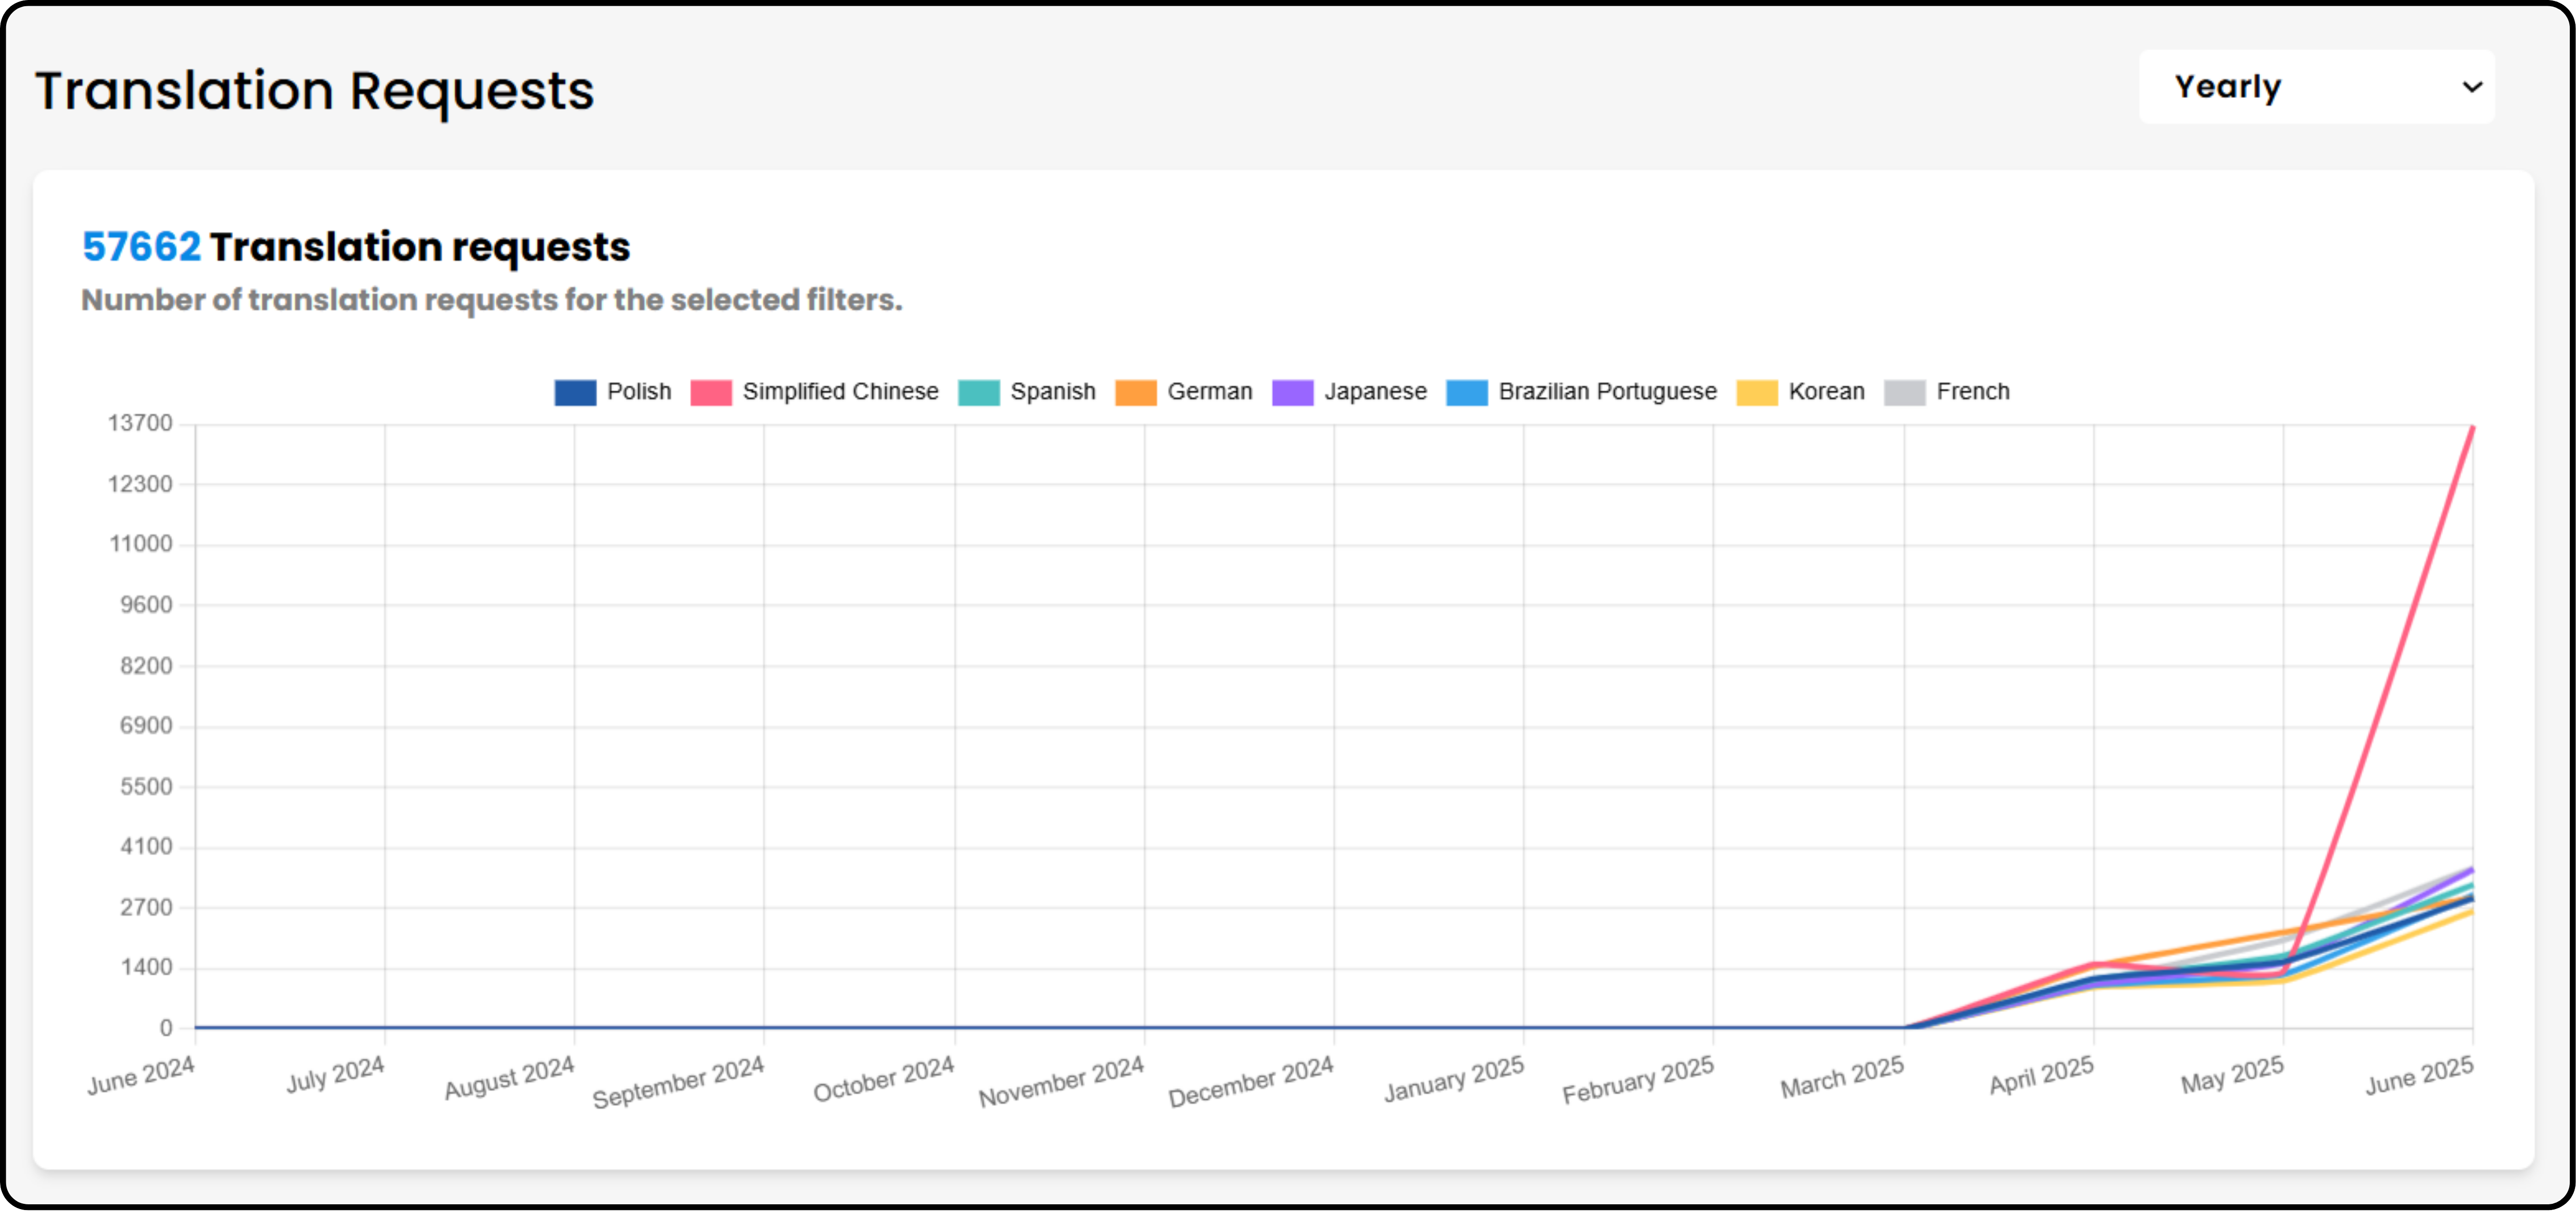Click the 1400 y-axis value
This screenshot has height=1211, width=2576.
point(146,968)
